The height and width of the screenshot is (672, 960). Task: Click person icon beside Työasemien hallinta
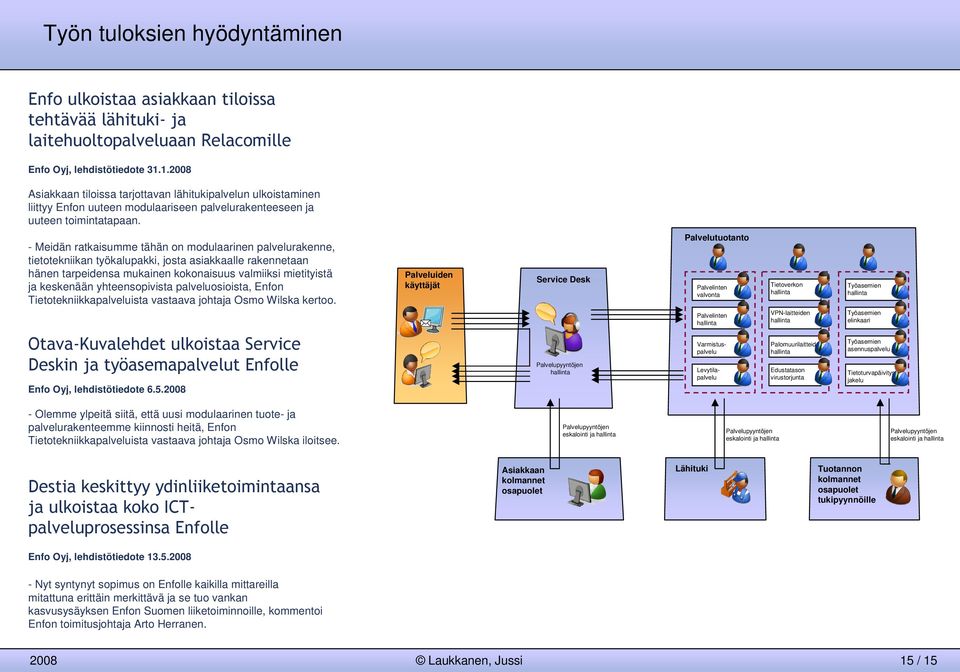900,285
